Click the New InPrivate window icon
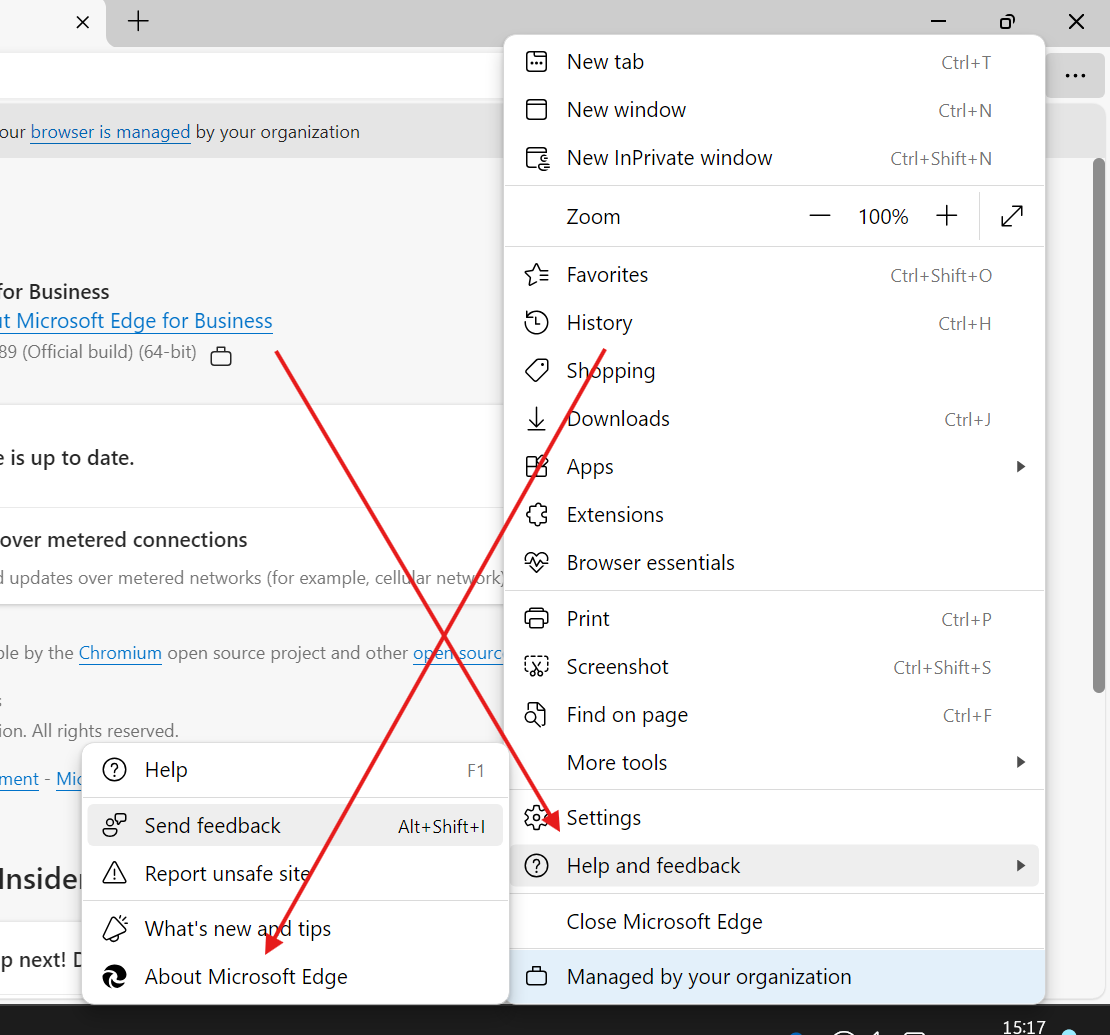 click(537, 158)
